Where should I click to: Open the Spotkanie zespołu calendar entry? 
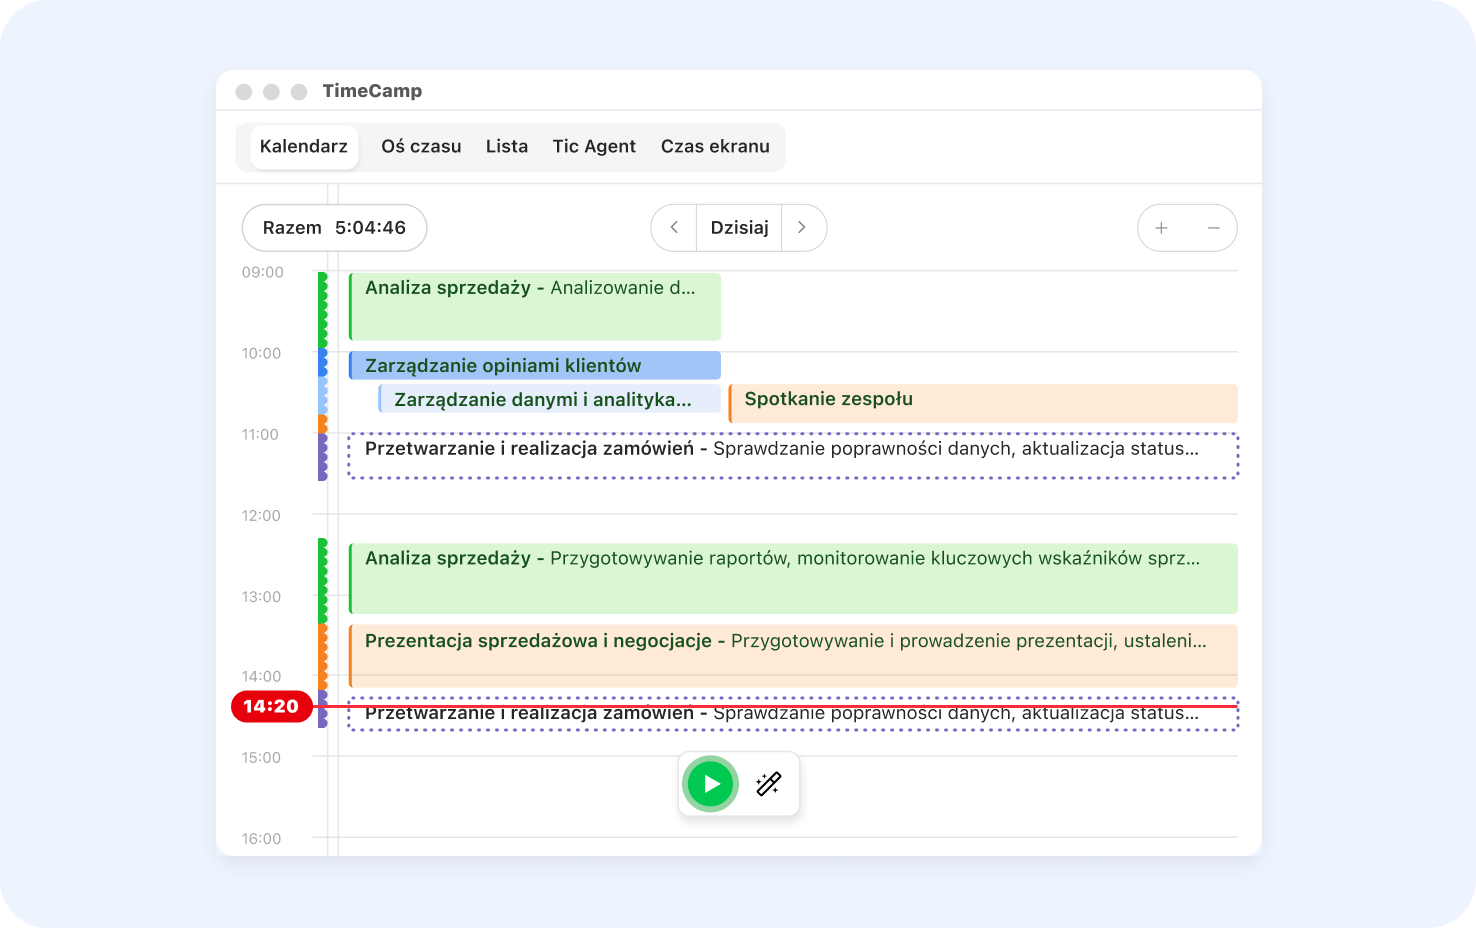click(x=982, y=402)
